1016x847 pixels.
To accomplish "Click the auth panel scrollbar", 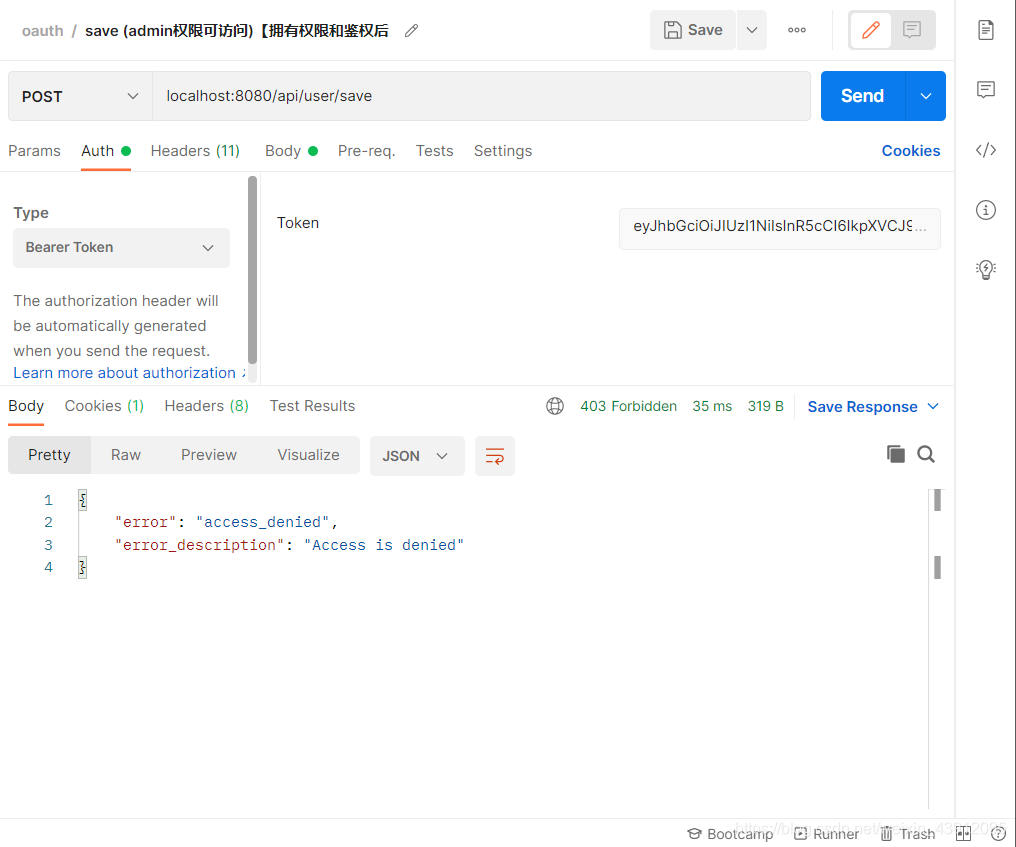I will [253, 270].
